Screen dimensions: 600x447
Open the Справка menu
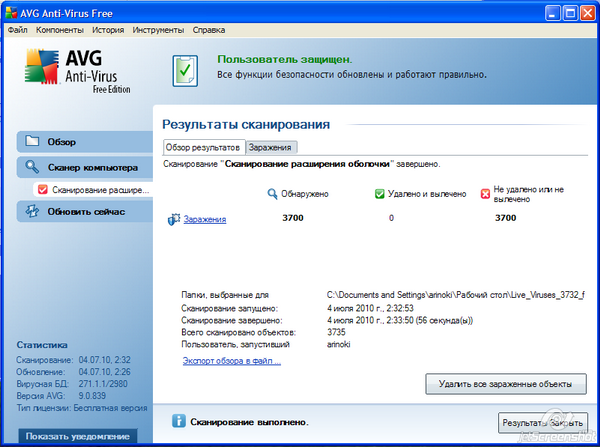(209, 30)
